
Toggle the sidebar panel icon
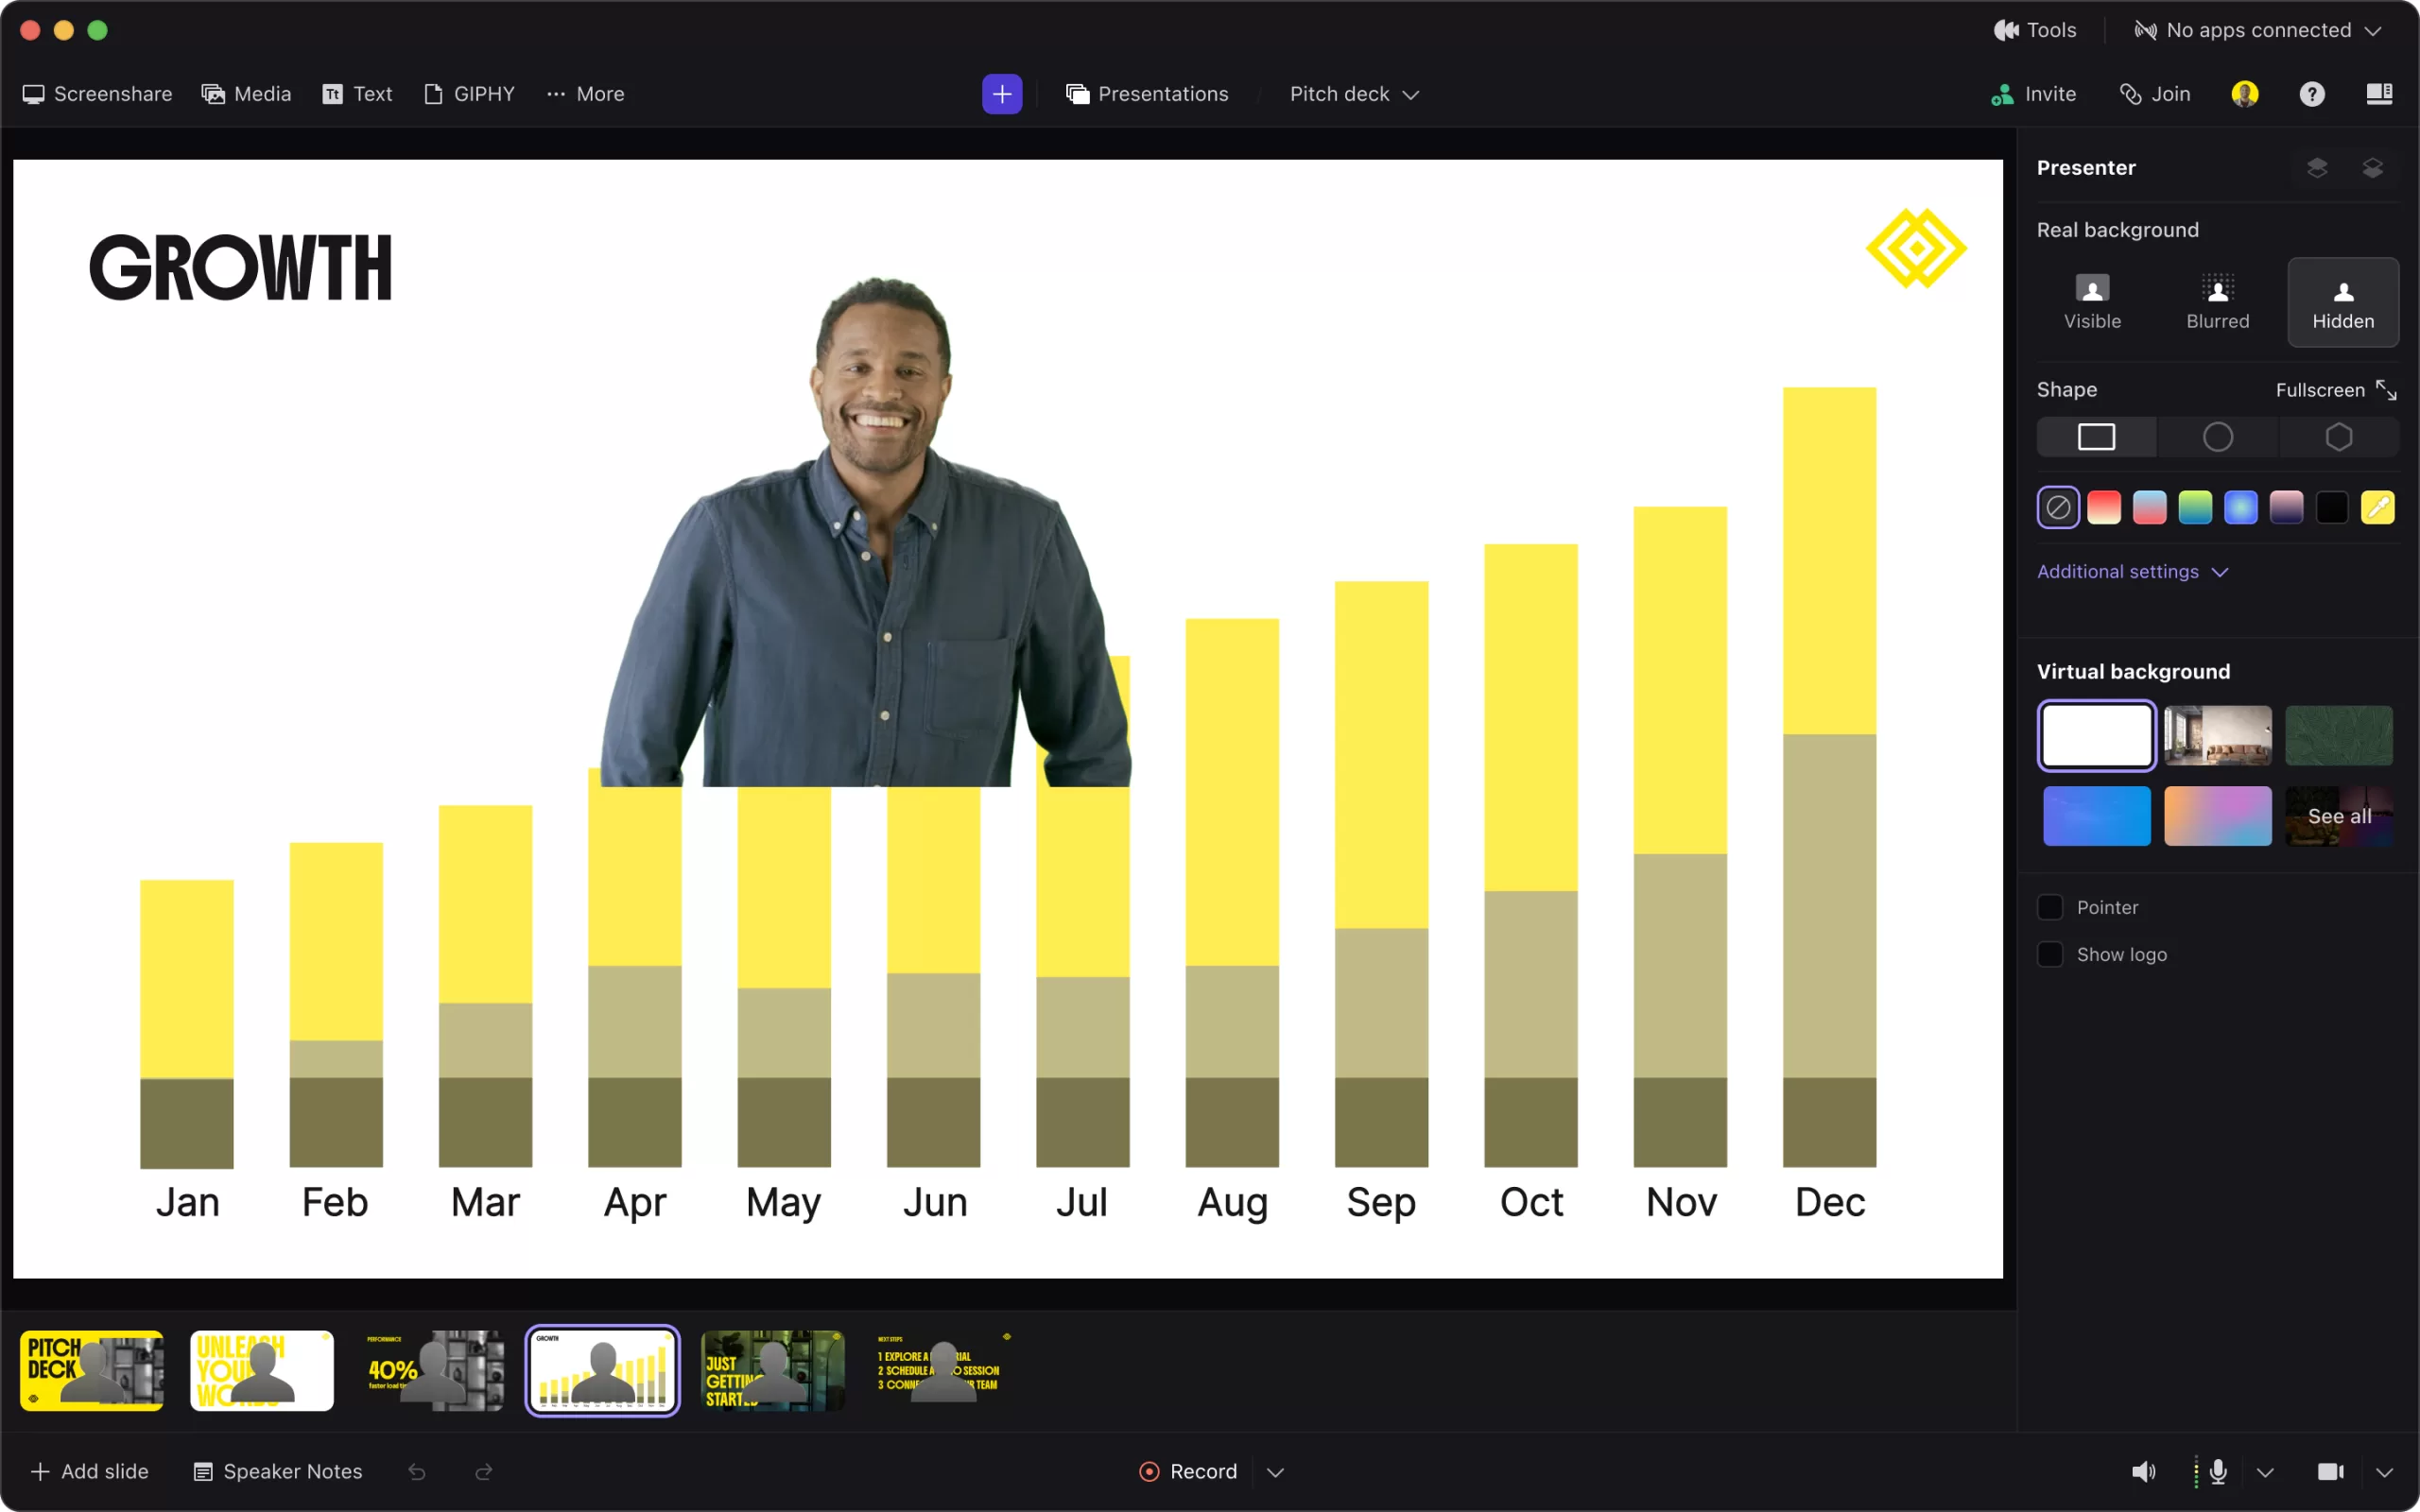(2379, 94)
